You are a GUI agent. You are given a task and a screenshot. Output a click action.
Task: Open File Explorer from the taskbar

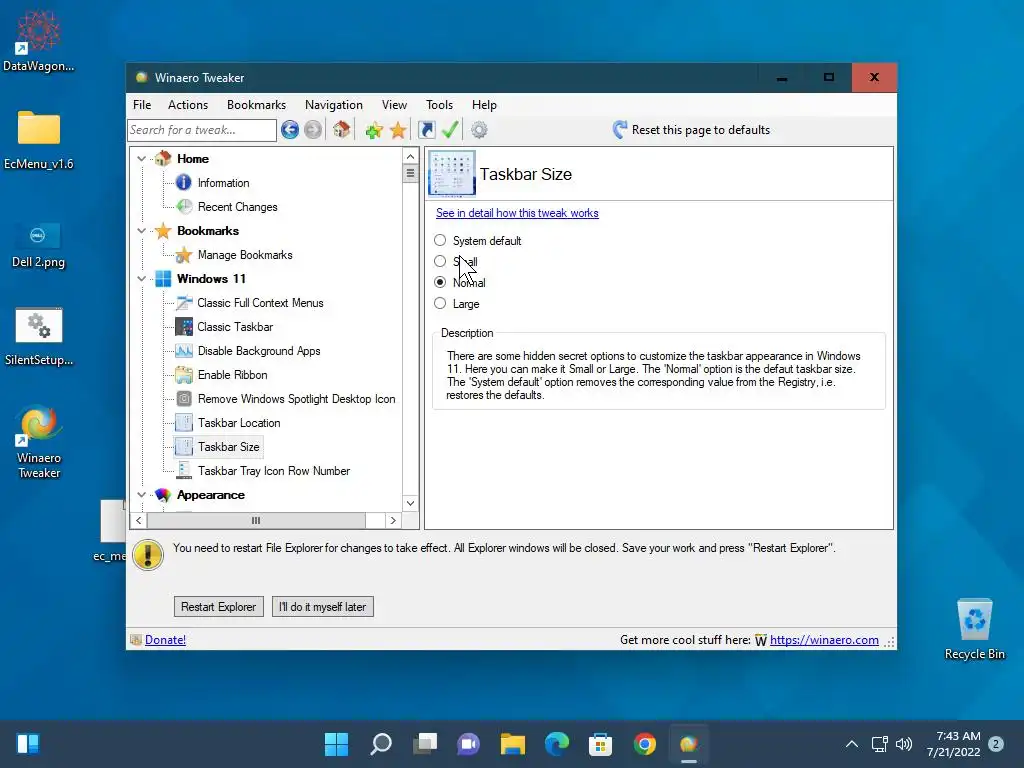click(x=513, y=744)
